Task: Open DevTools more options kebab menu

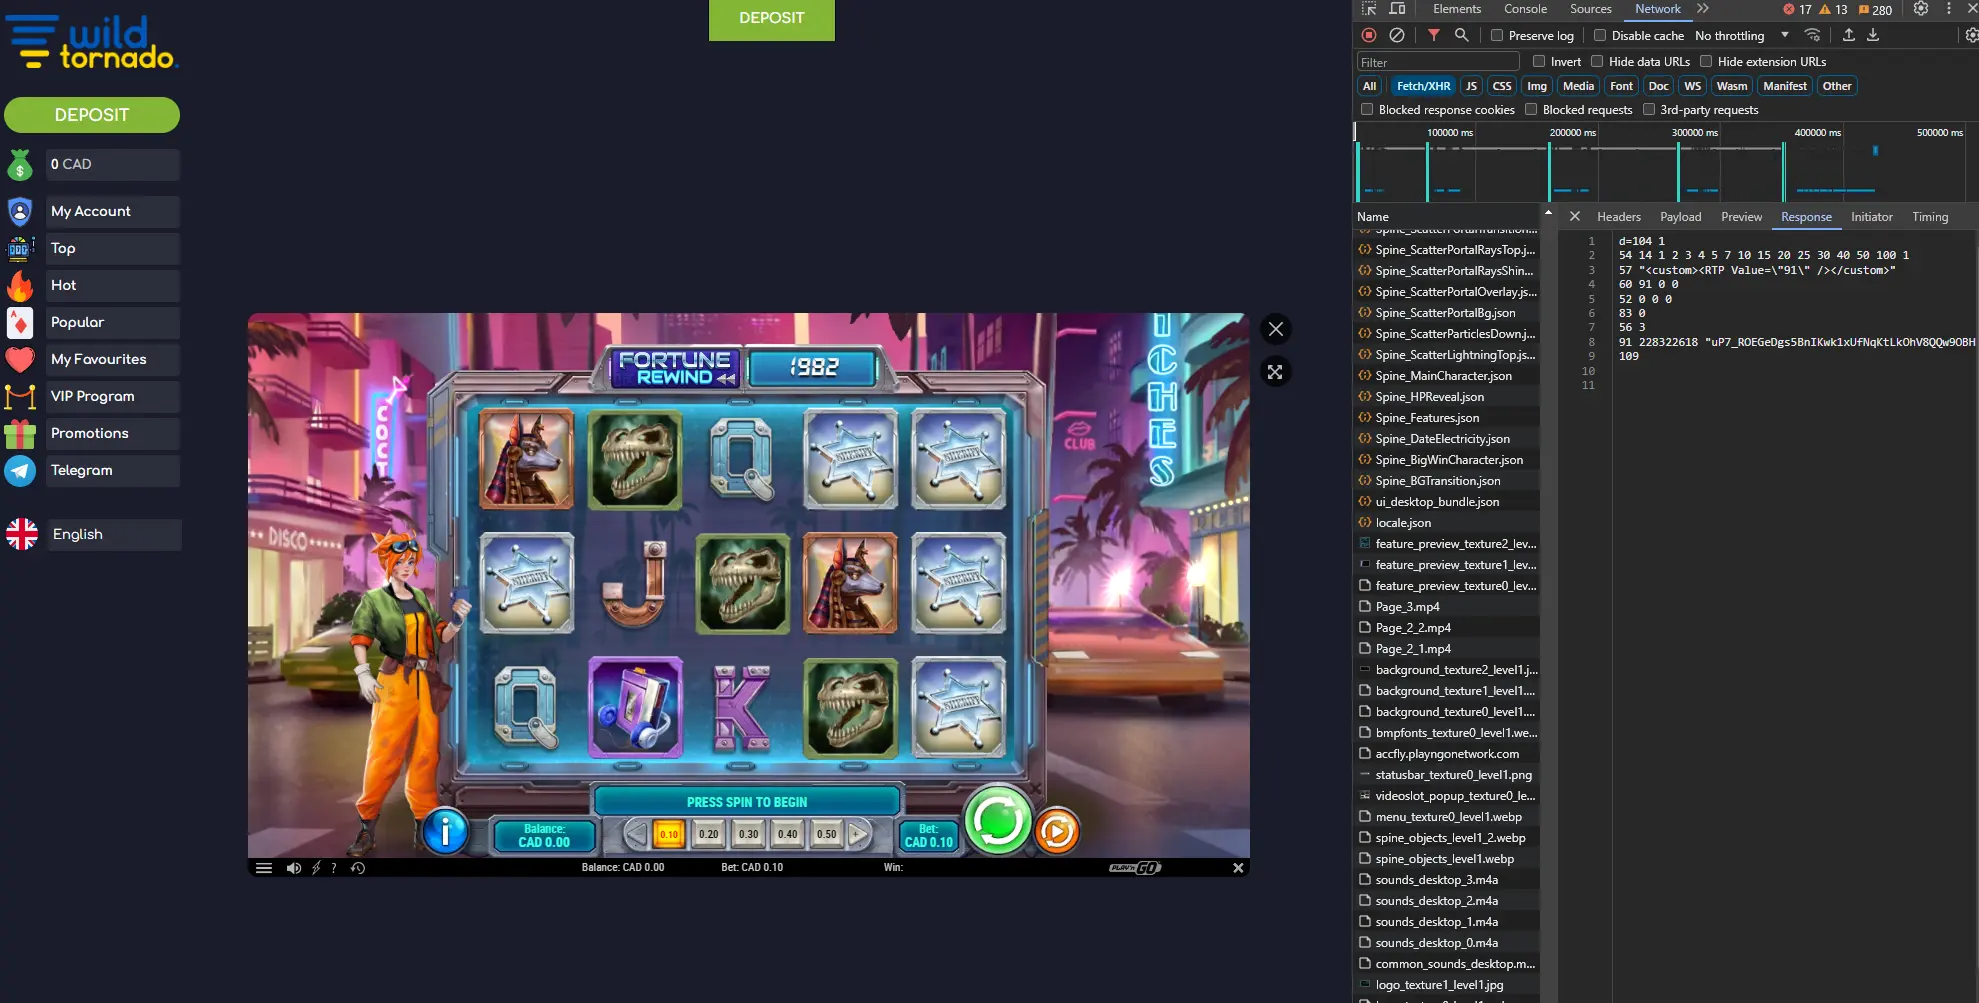Action: pos(1948,9)
